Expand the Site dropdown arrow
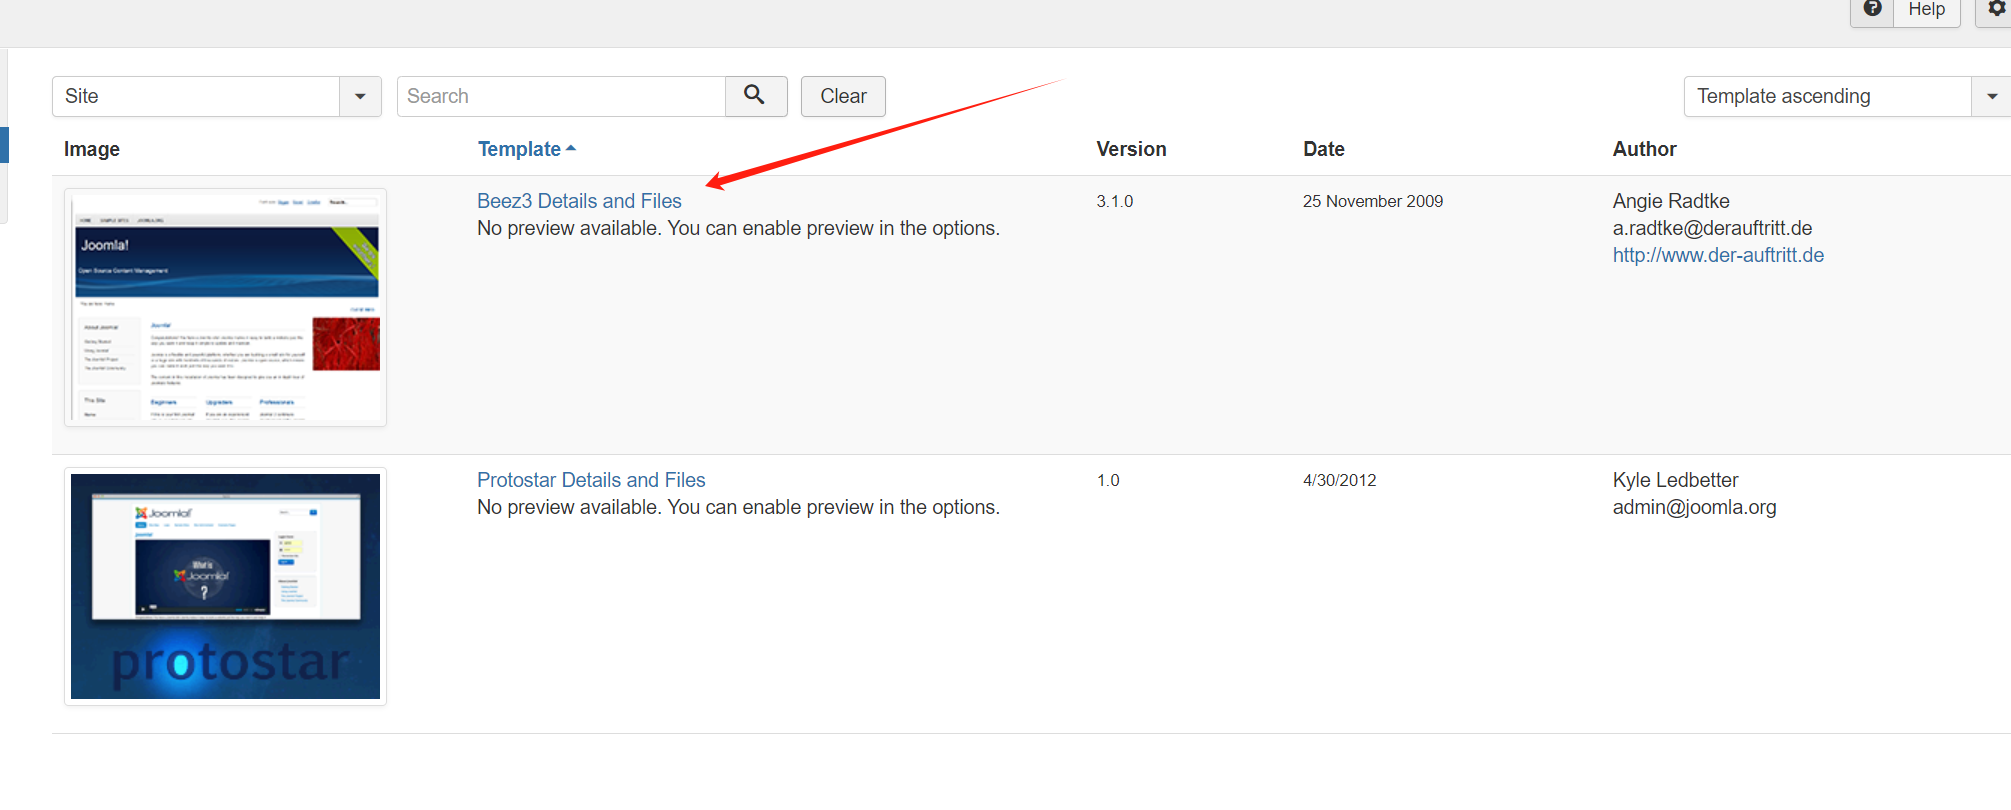This screenshot has width=2011, height=810. (360, 97)
